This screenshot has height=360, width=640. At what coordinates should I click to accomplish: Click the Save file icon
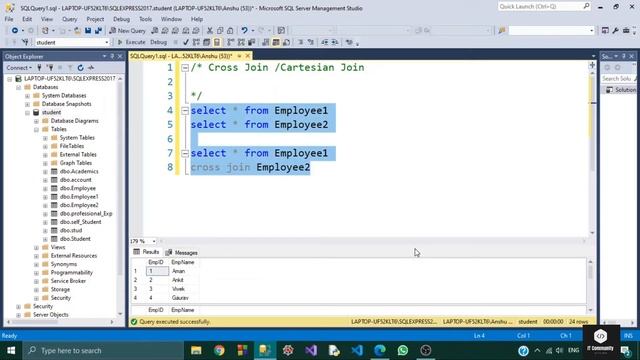click(x=88, y=31)
